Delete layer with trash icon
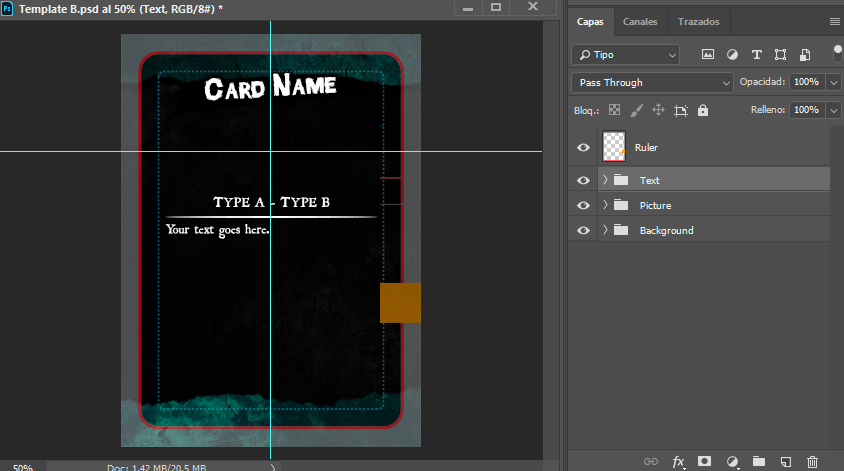The height and width of the screenshot is (471, 844). pyautogui.click(x=812, y=461)
